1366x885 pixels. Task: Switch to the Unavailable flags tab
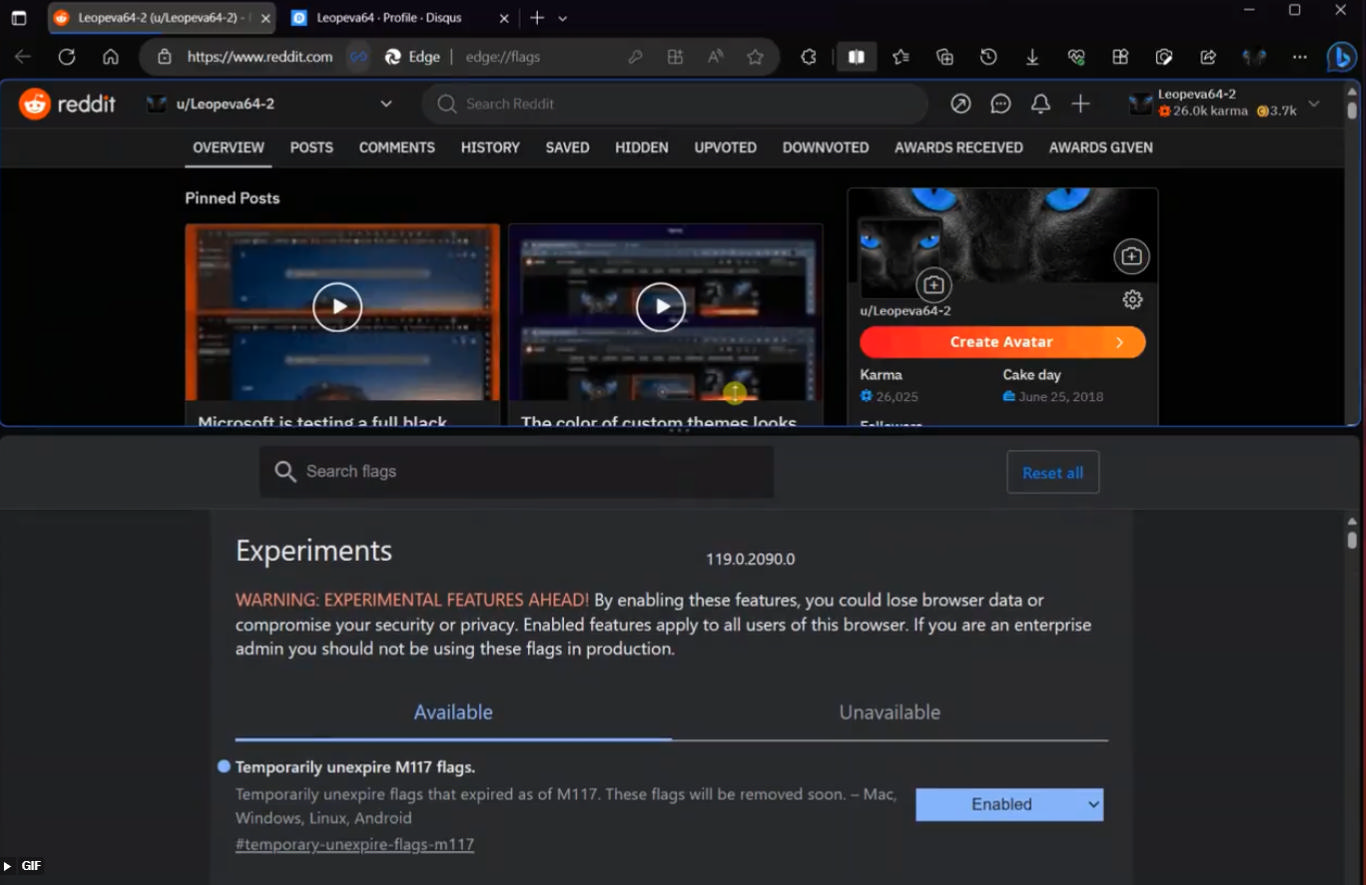889,712
